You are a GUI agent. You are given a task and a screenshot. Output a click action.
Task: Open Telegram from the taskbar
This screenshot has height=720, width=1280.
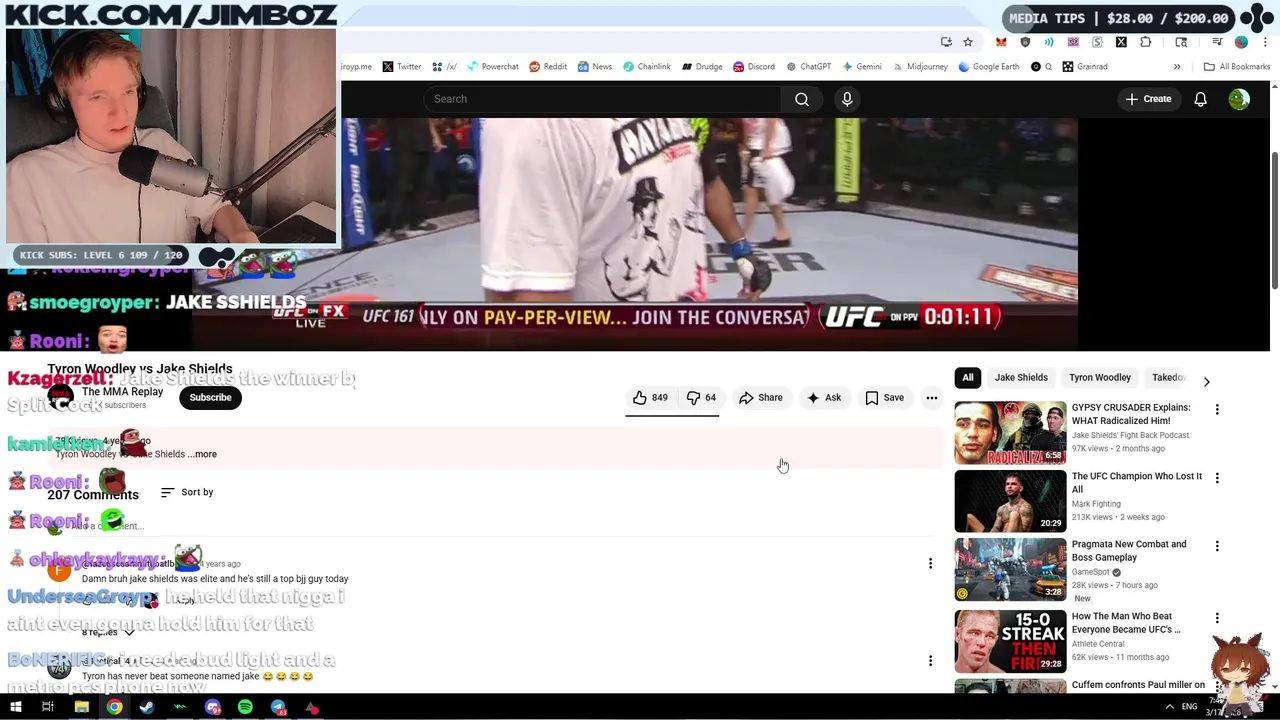(278, 707)
